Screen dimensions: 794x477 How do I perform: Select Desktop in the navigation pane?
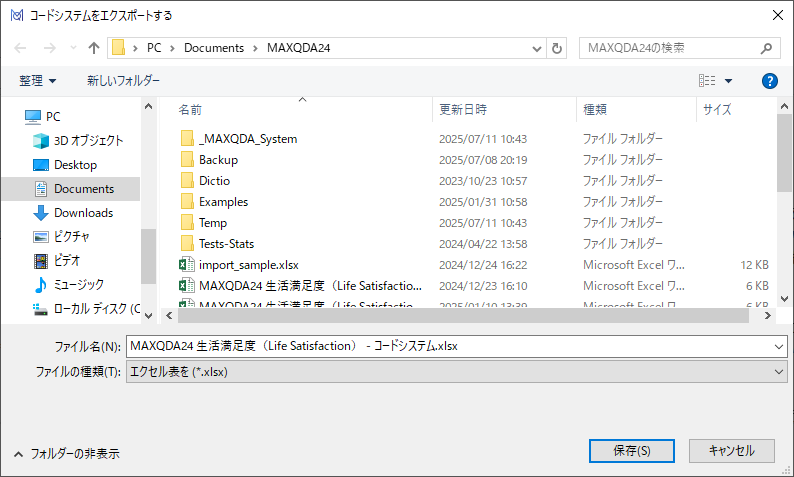click(65, 165)
